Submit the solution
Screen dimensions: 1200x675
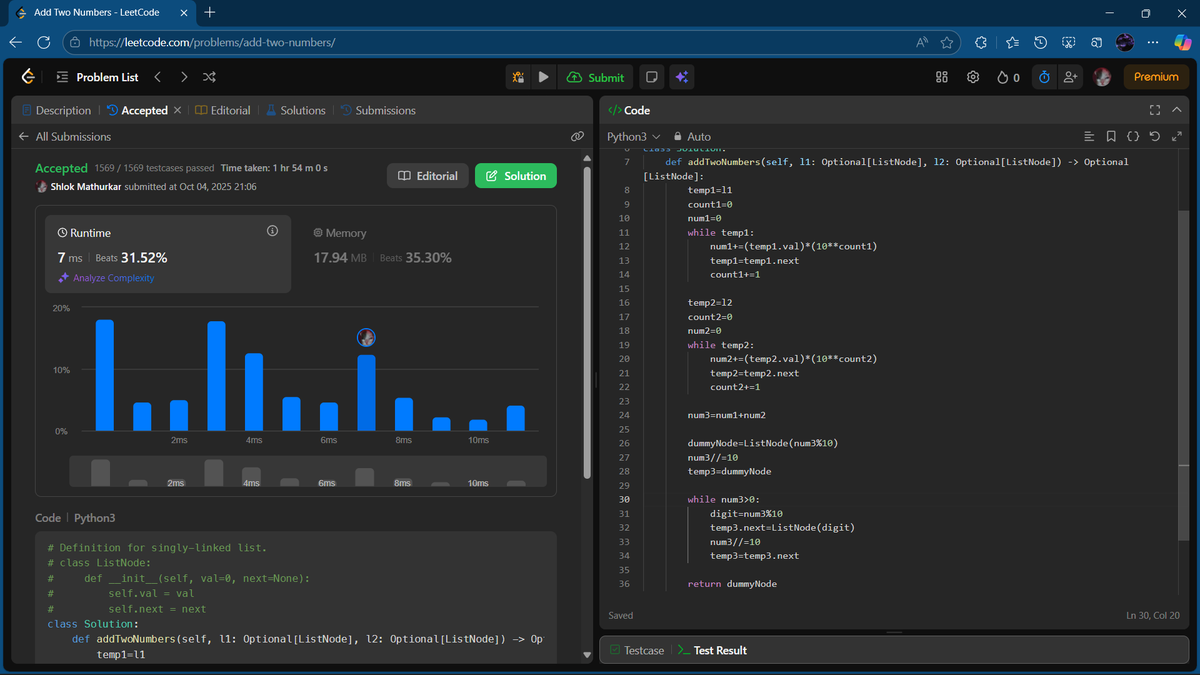(595, 77)
